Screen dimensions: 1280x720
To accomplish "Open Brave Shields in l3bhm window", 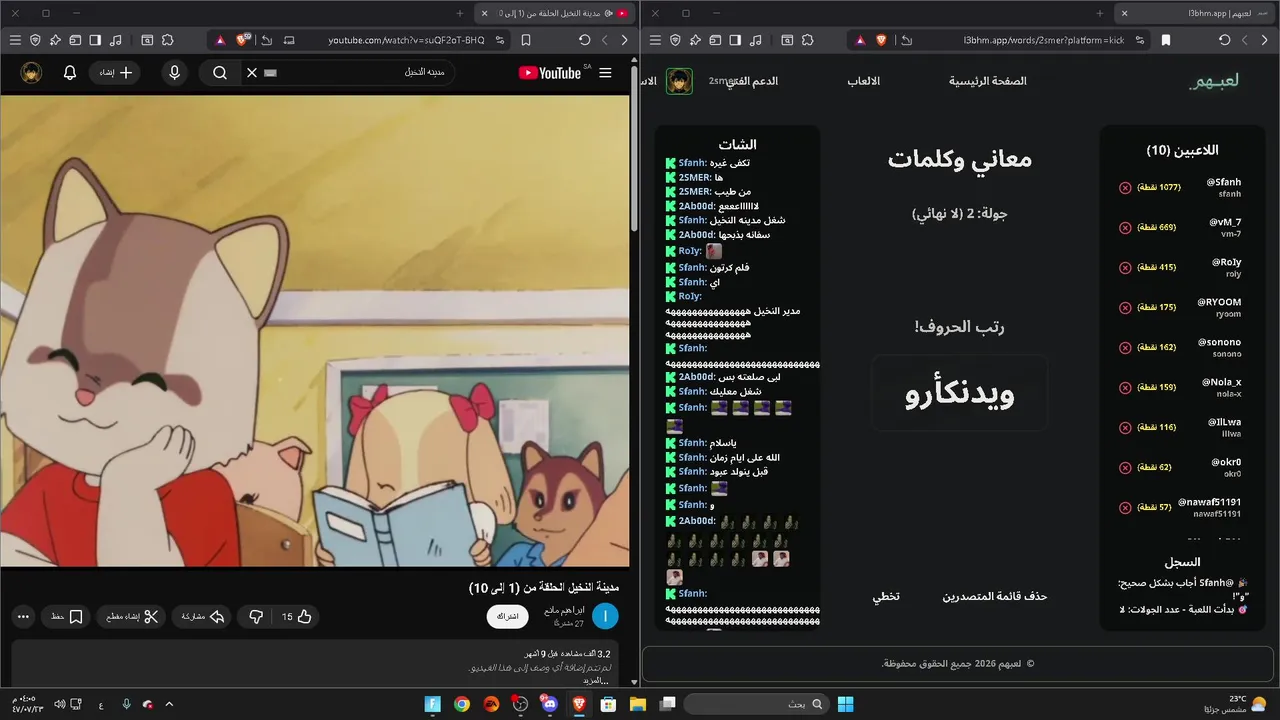I will (882, 40).
